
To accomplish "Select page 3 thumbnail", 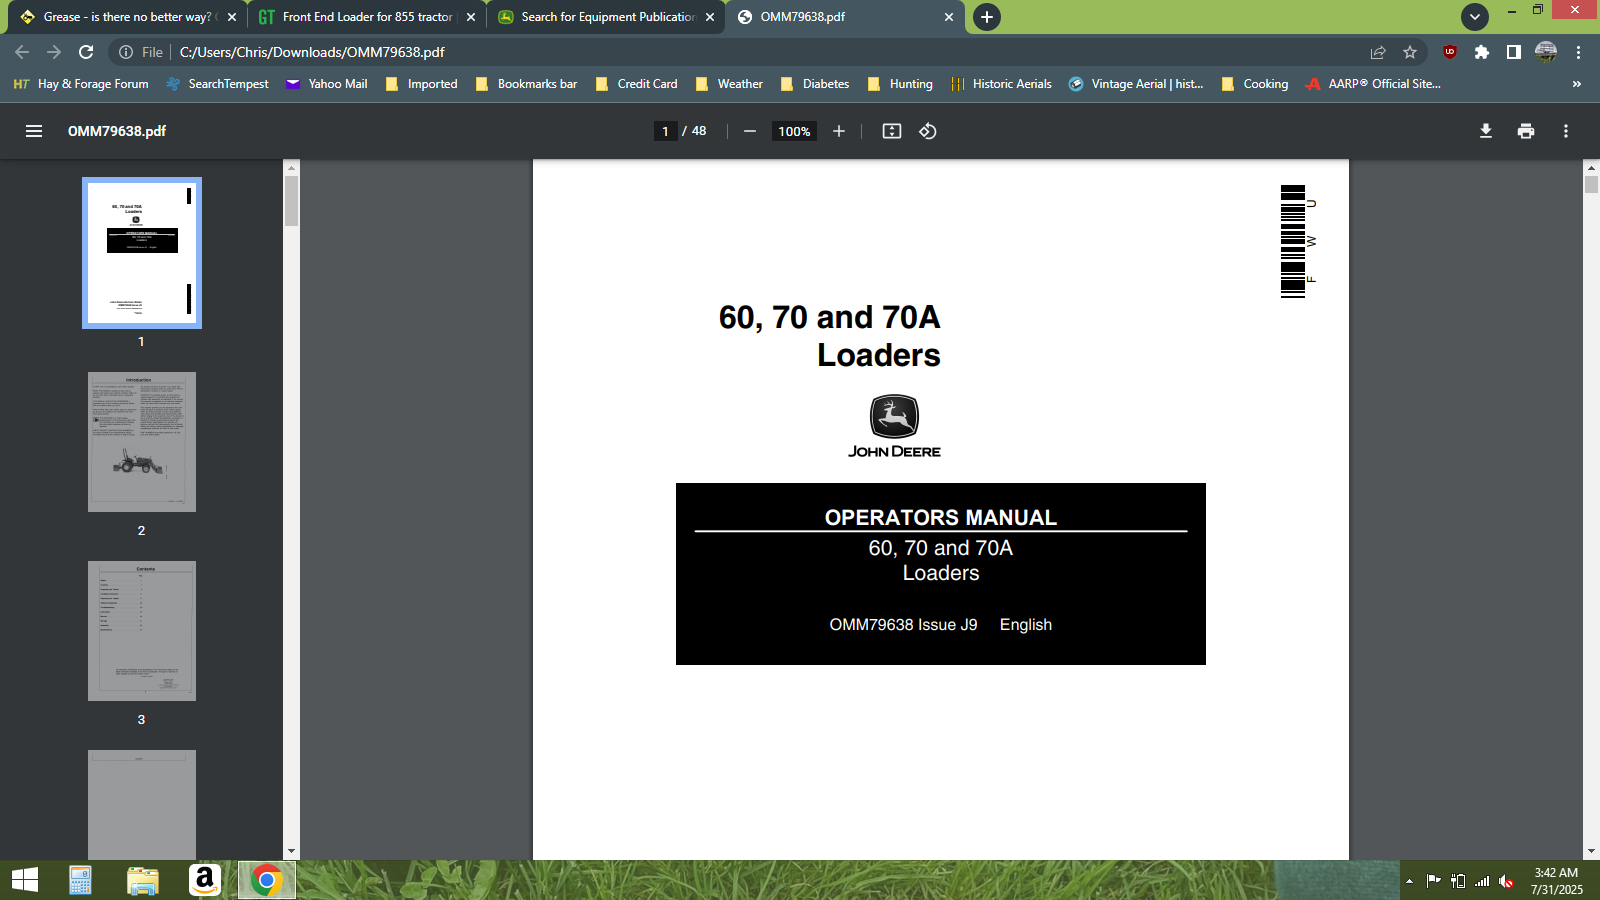I will (x=142, y=631).
